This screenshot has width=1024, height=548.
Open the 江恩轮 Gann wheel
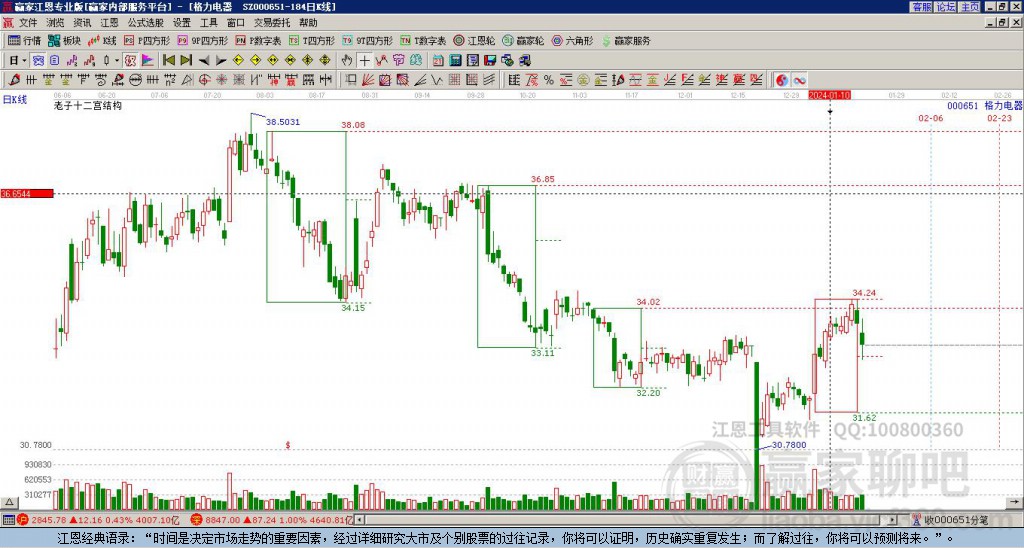[x=474, y=40]
